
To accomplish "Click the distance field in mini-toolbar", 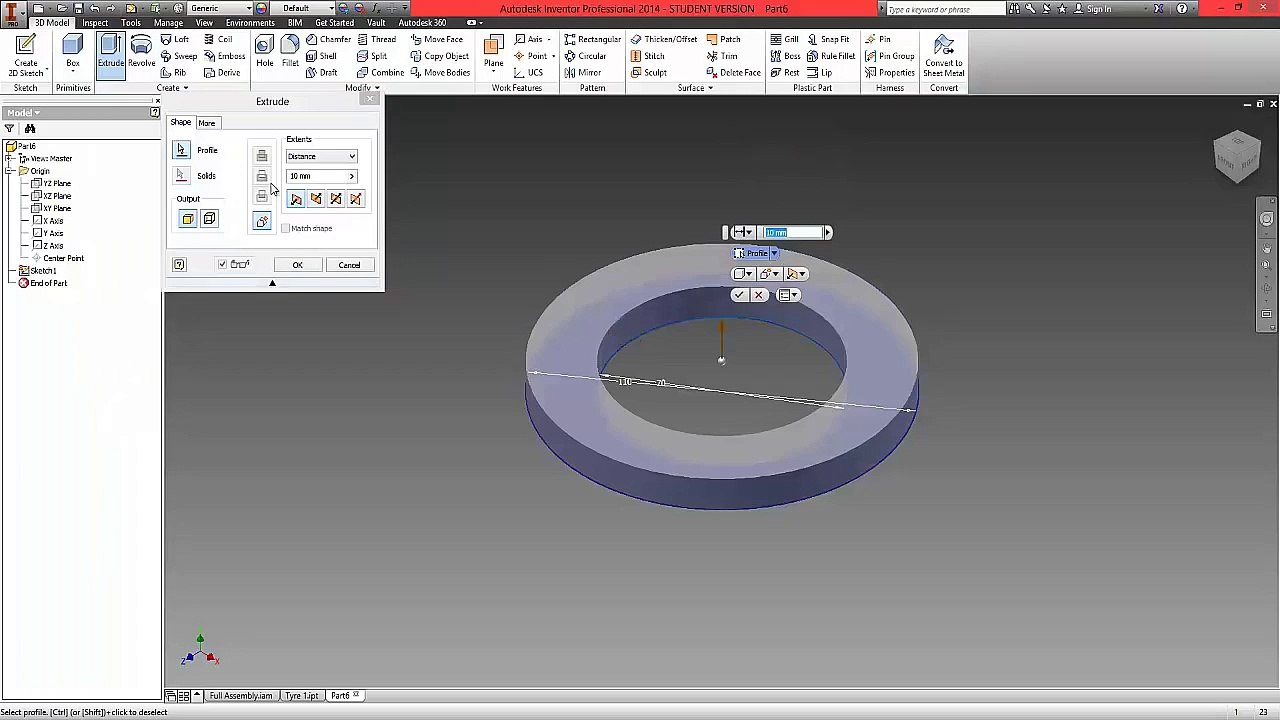I will [791, 233].
